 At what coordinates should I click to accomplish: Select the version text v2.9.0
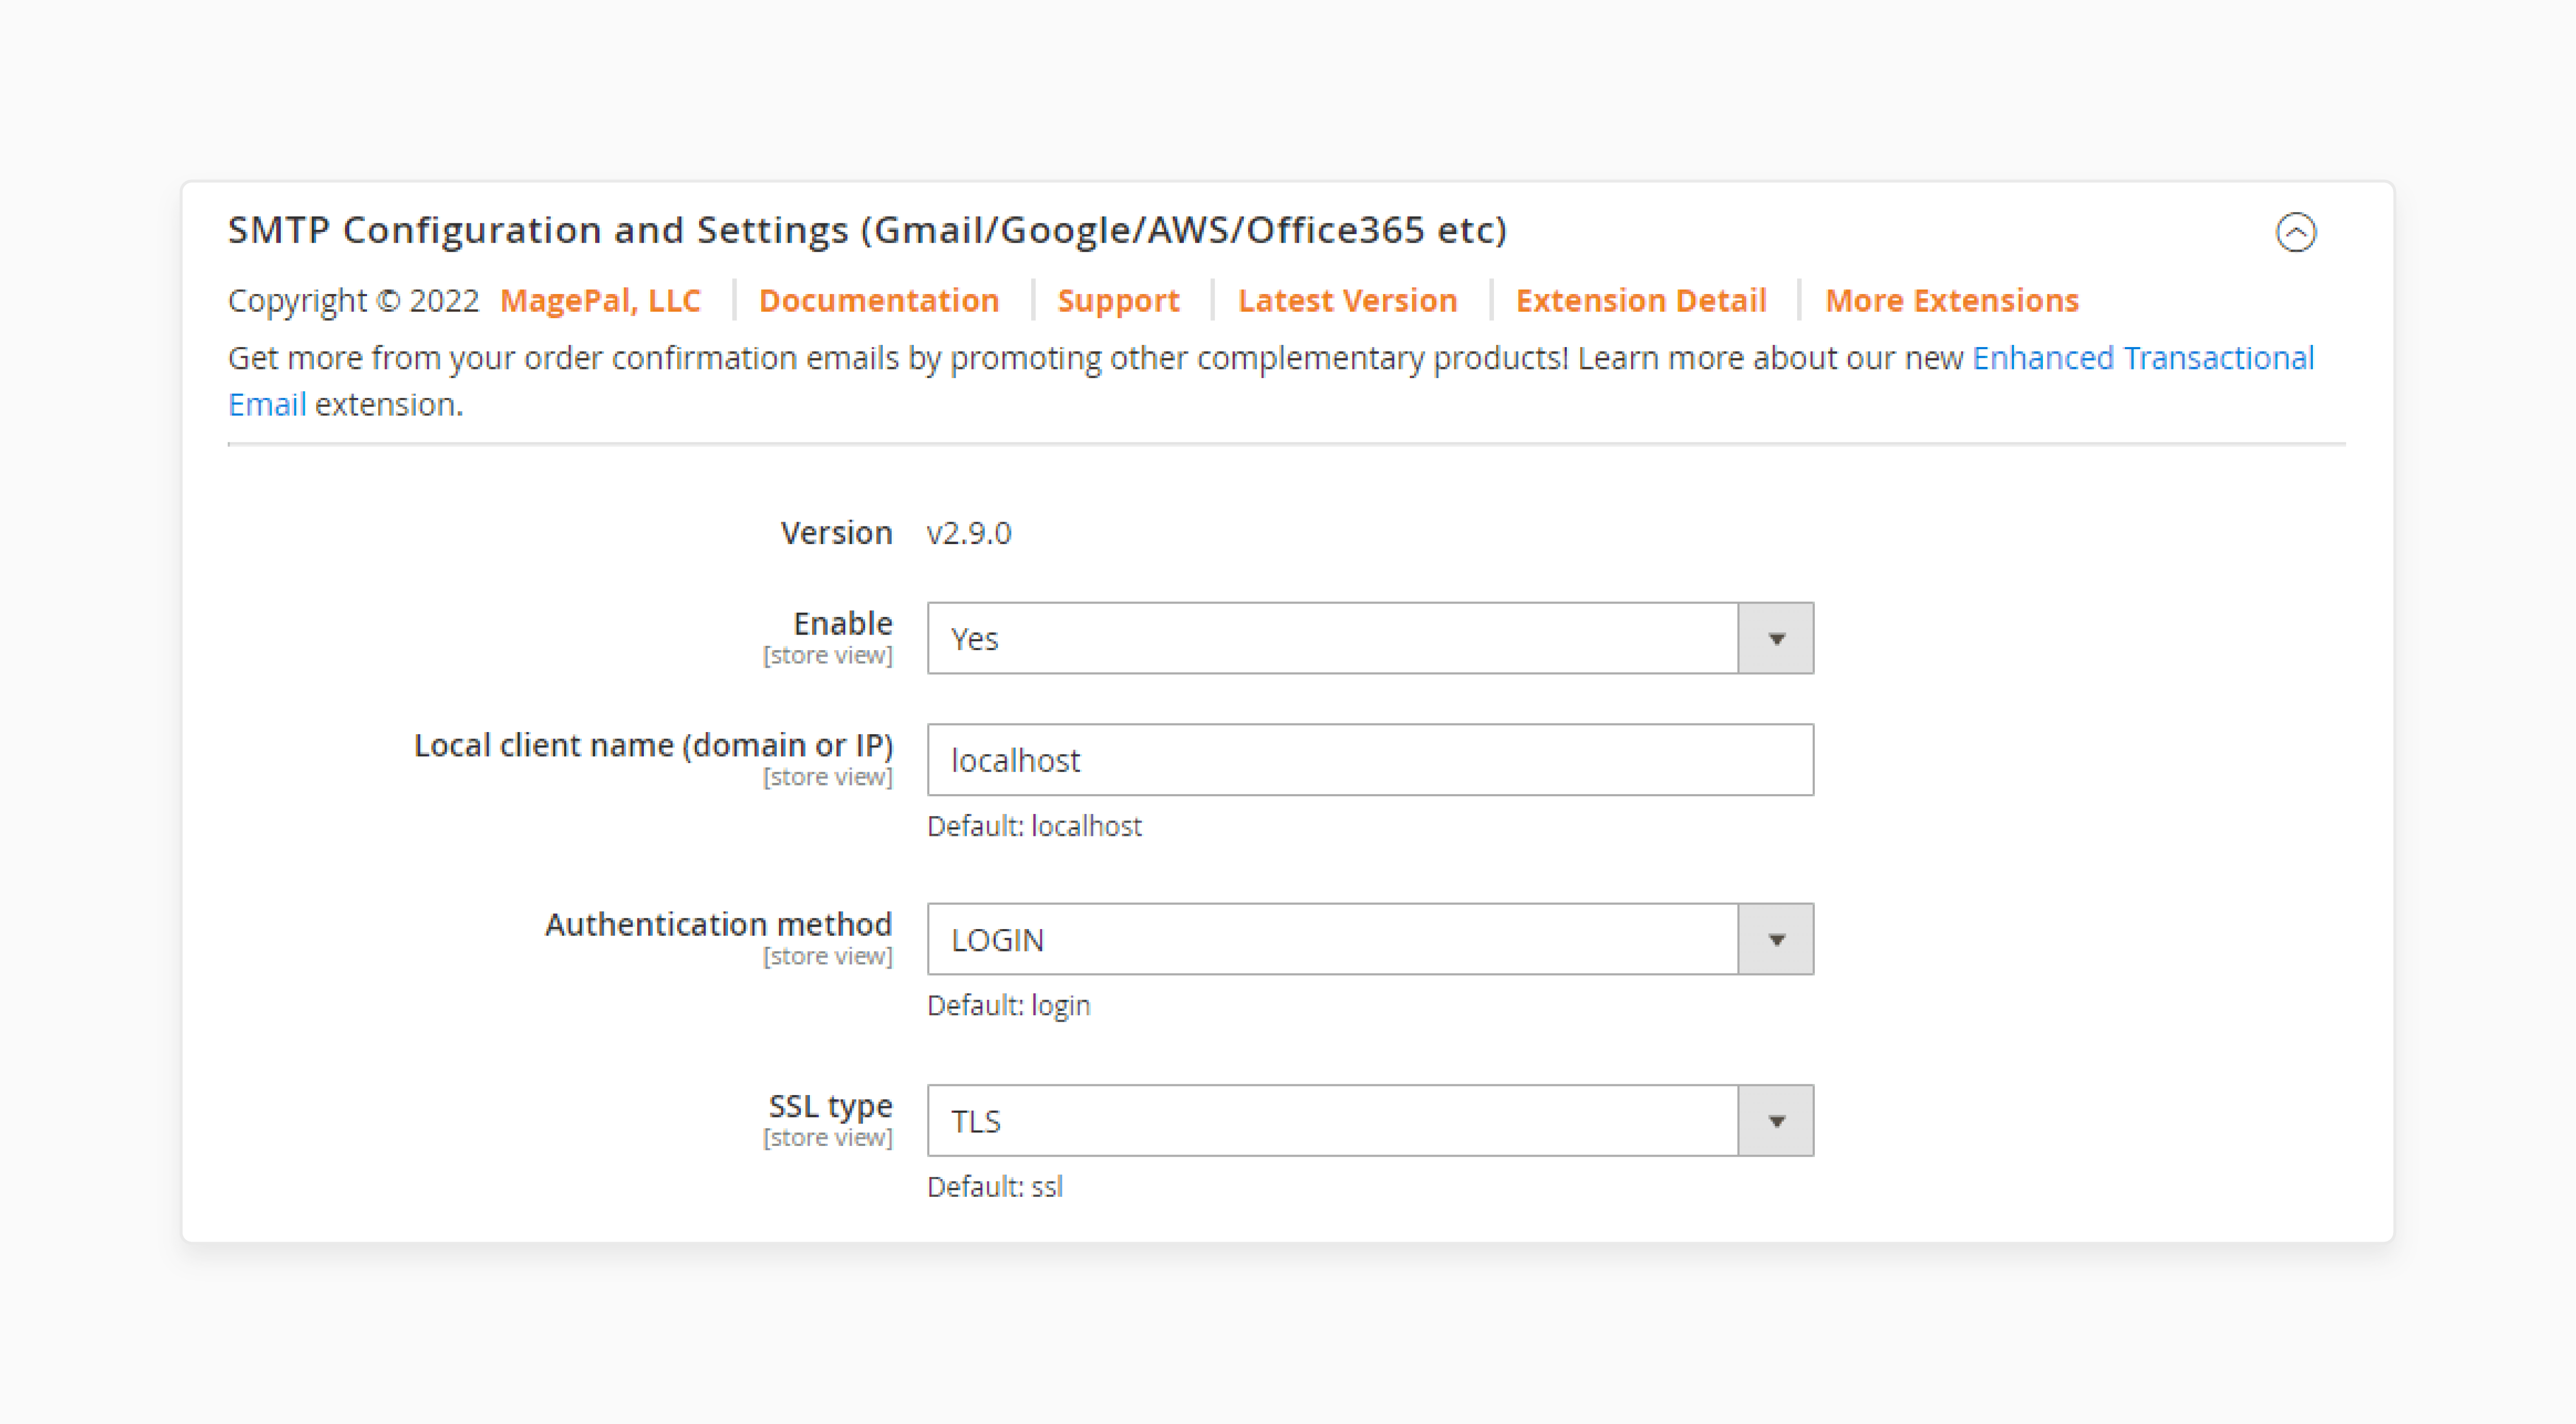(969, 533)
